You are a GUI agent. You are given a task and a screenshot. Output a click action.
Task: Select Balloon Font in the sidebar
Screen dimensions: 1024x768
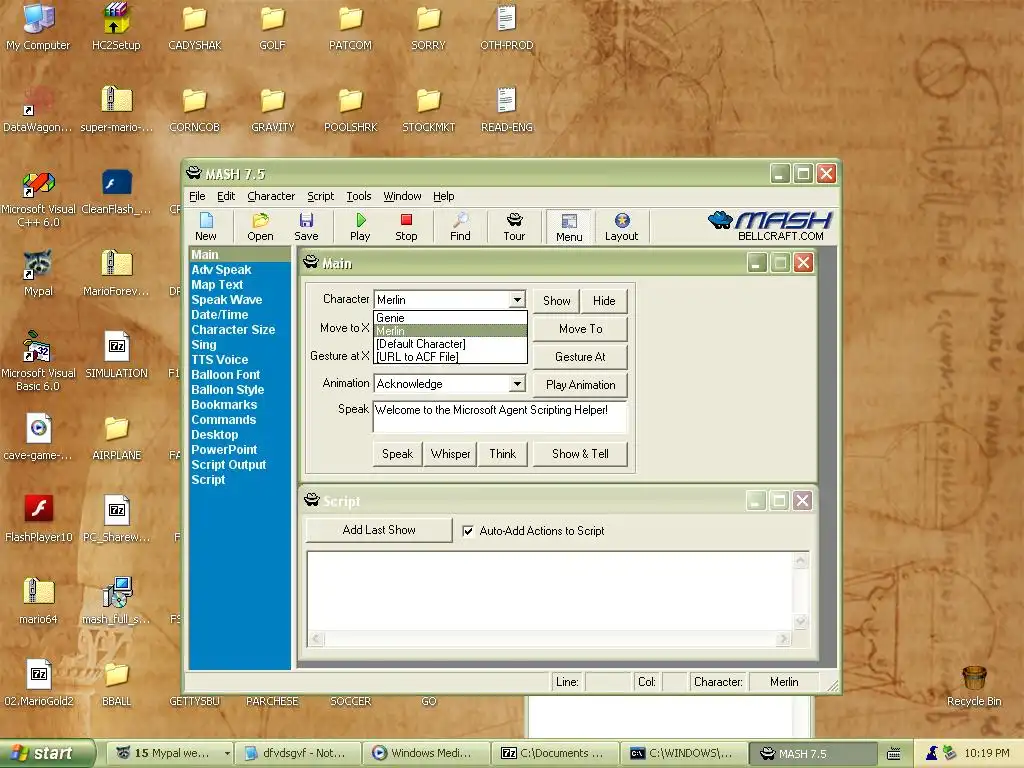pyautogui.click(x=225, y=375)
